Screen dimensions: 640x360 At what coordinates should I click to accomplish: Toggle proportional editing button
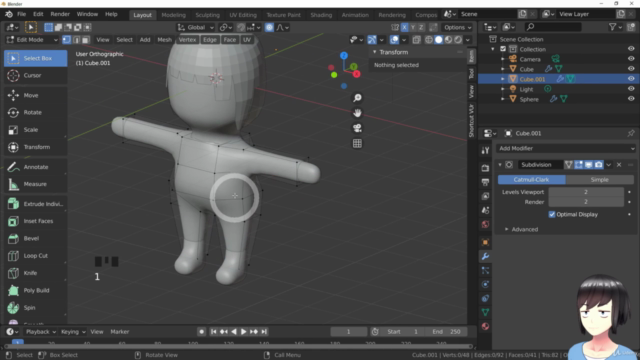pyautogui.click(x=269, y=27)
